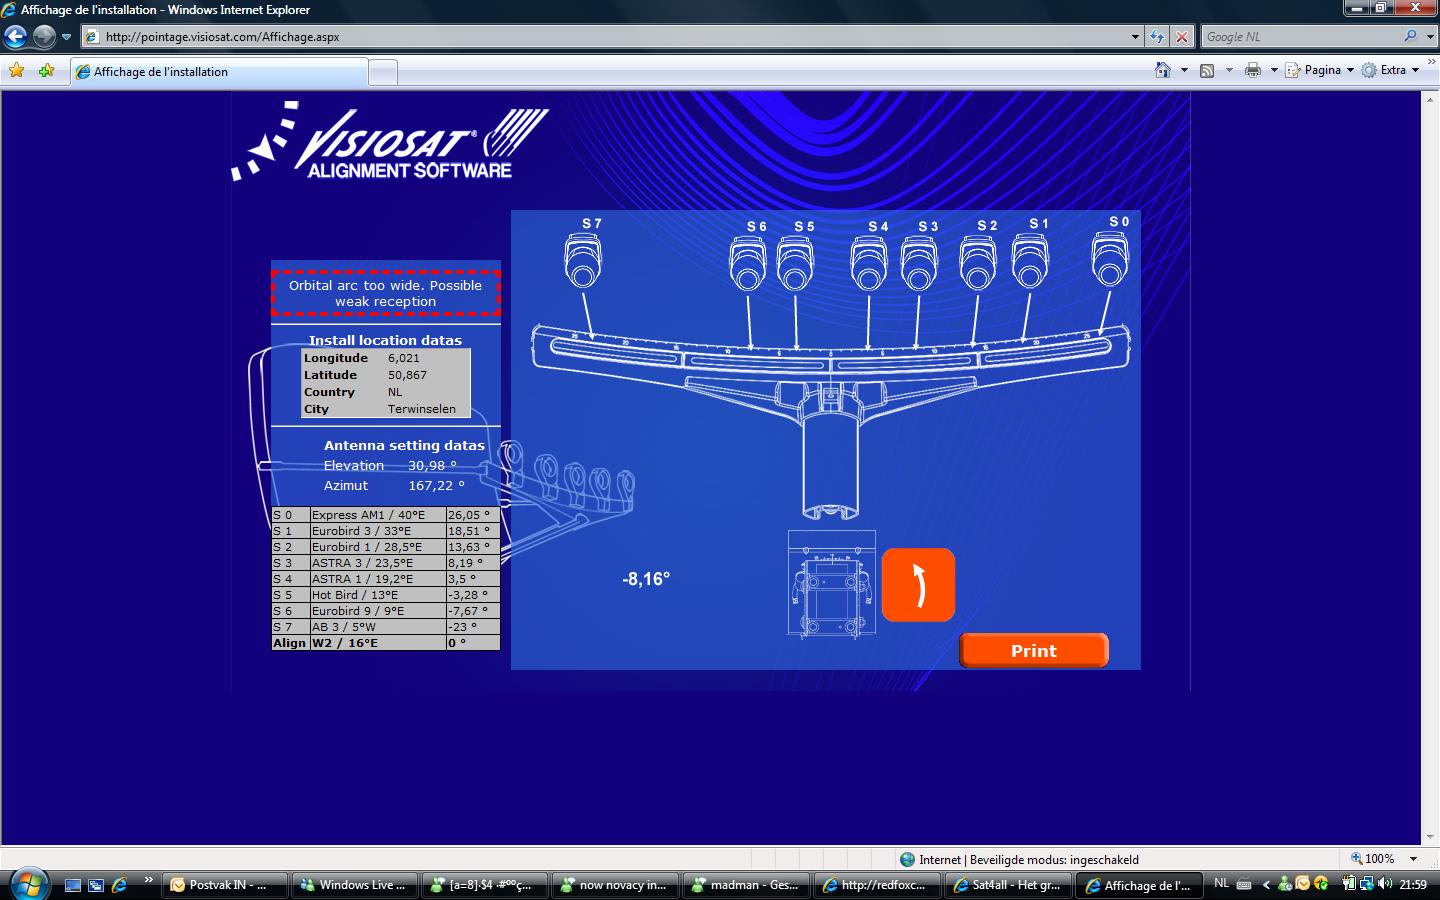The height and width of the screenshot is (900, 1440).
Task: Click the S4 LNB icon
Action: 869,263
